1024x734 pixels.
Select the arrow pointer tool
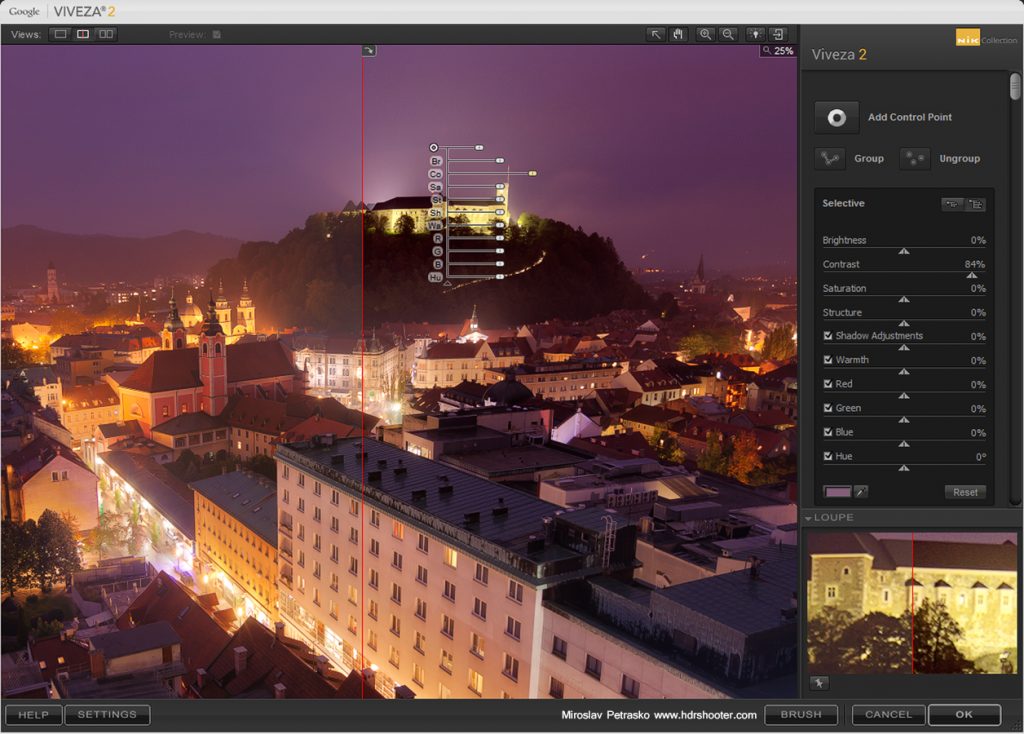coord(656,34)
